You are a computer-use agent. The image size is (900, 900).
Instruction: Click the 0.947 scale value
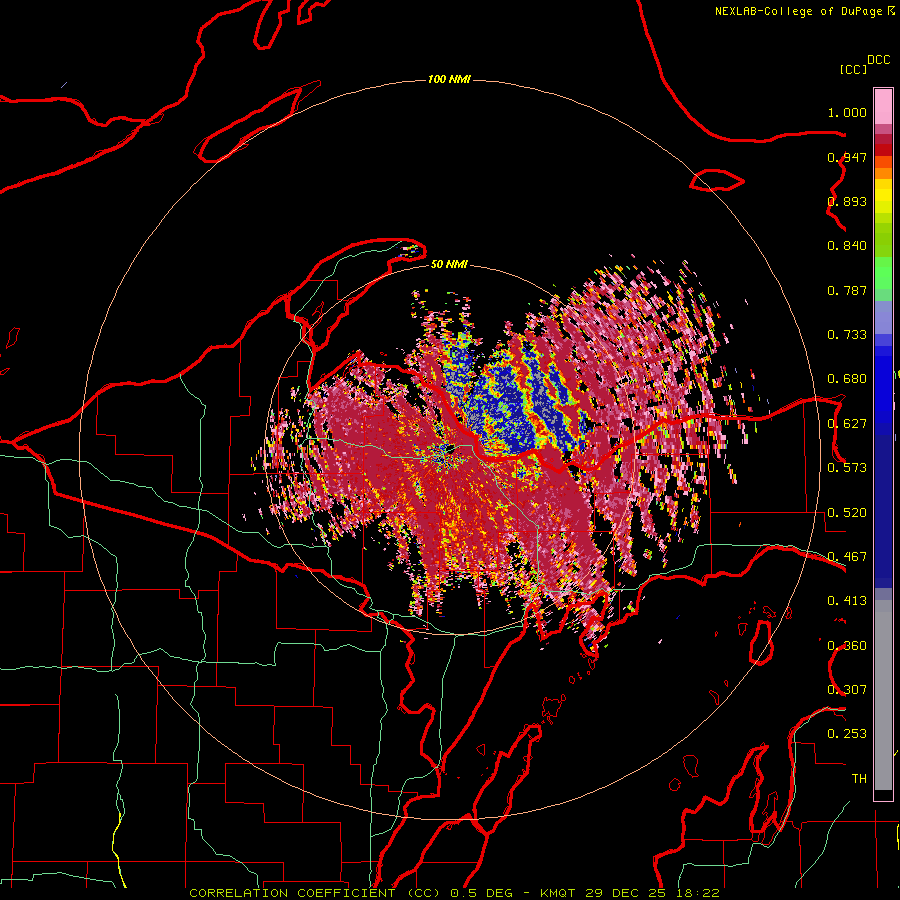click(x=847, y=157)
